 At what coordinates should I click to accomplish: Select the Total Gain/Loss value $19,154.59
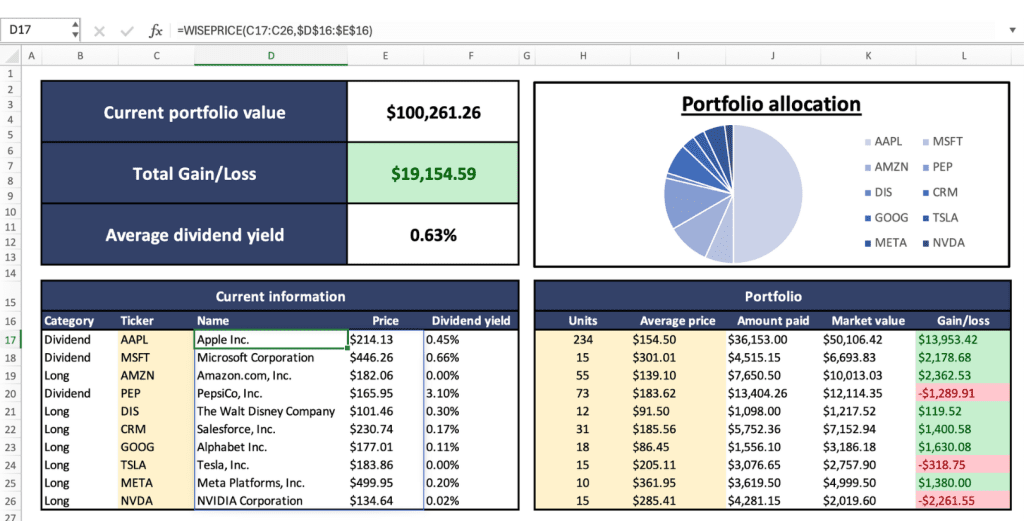pos(433,174)
